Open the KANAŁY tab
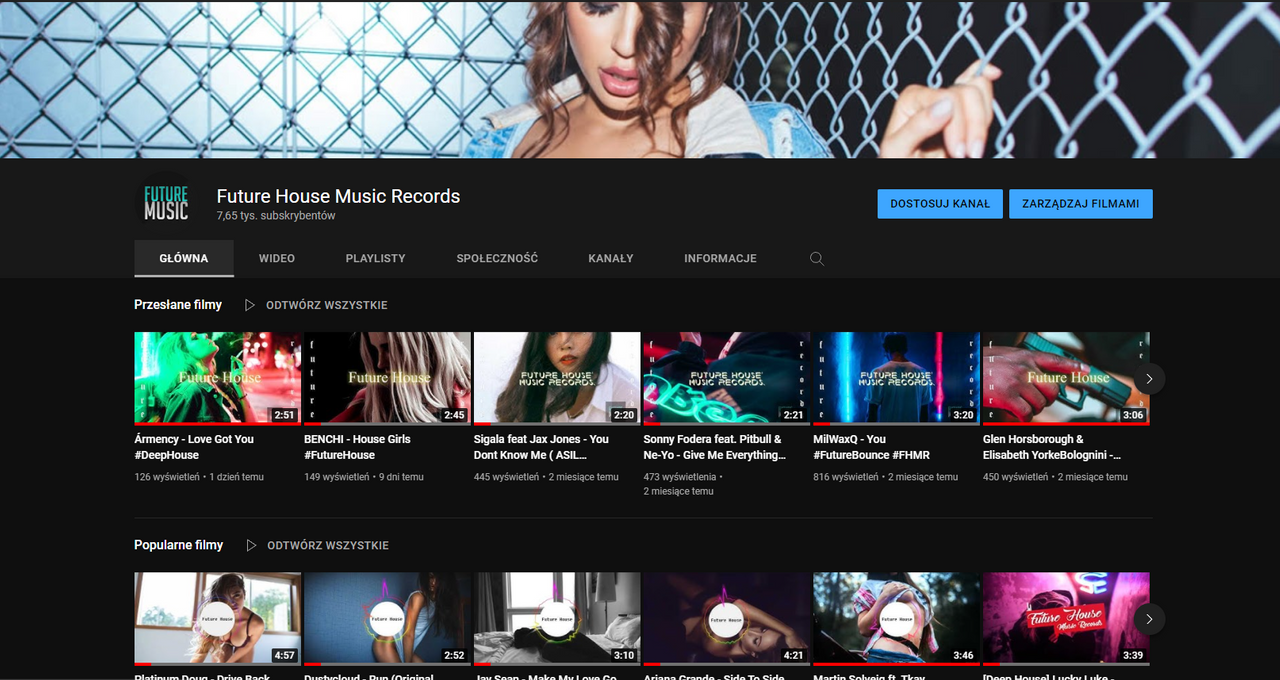 (x=611, y=258)
